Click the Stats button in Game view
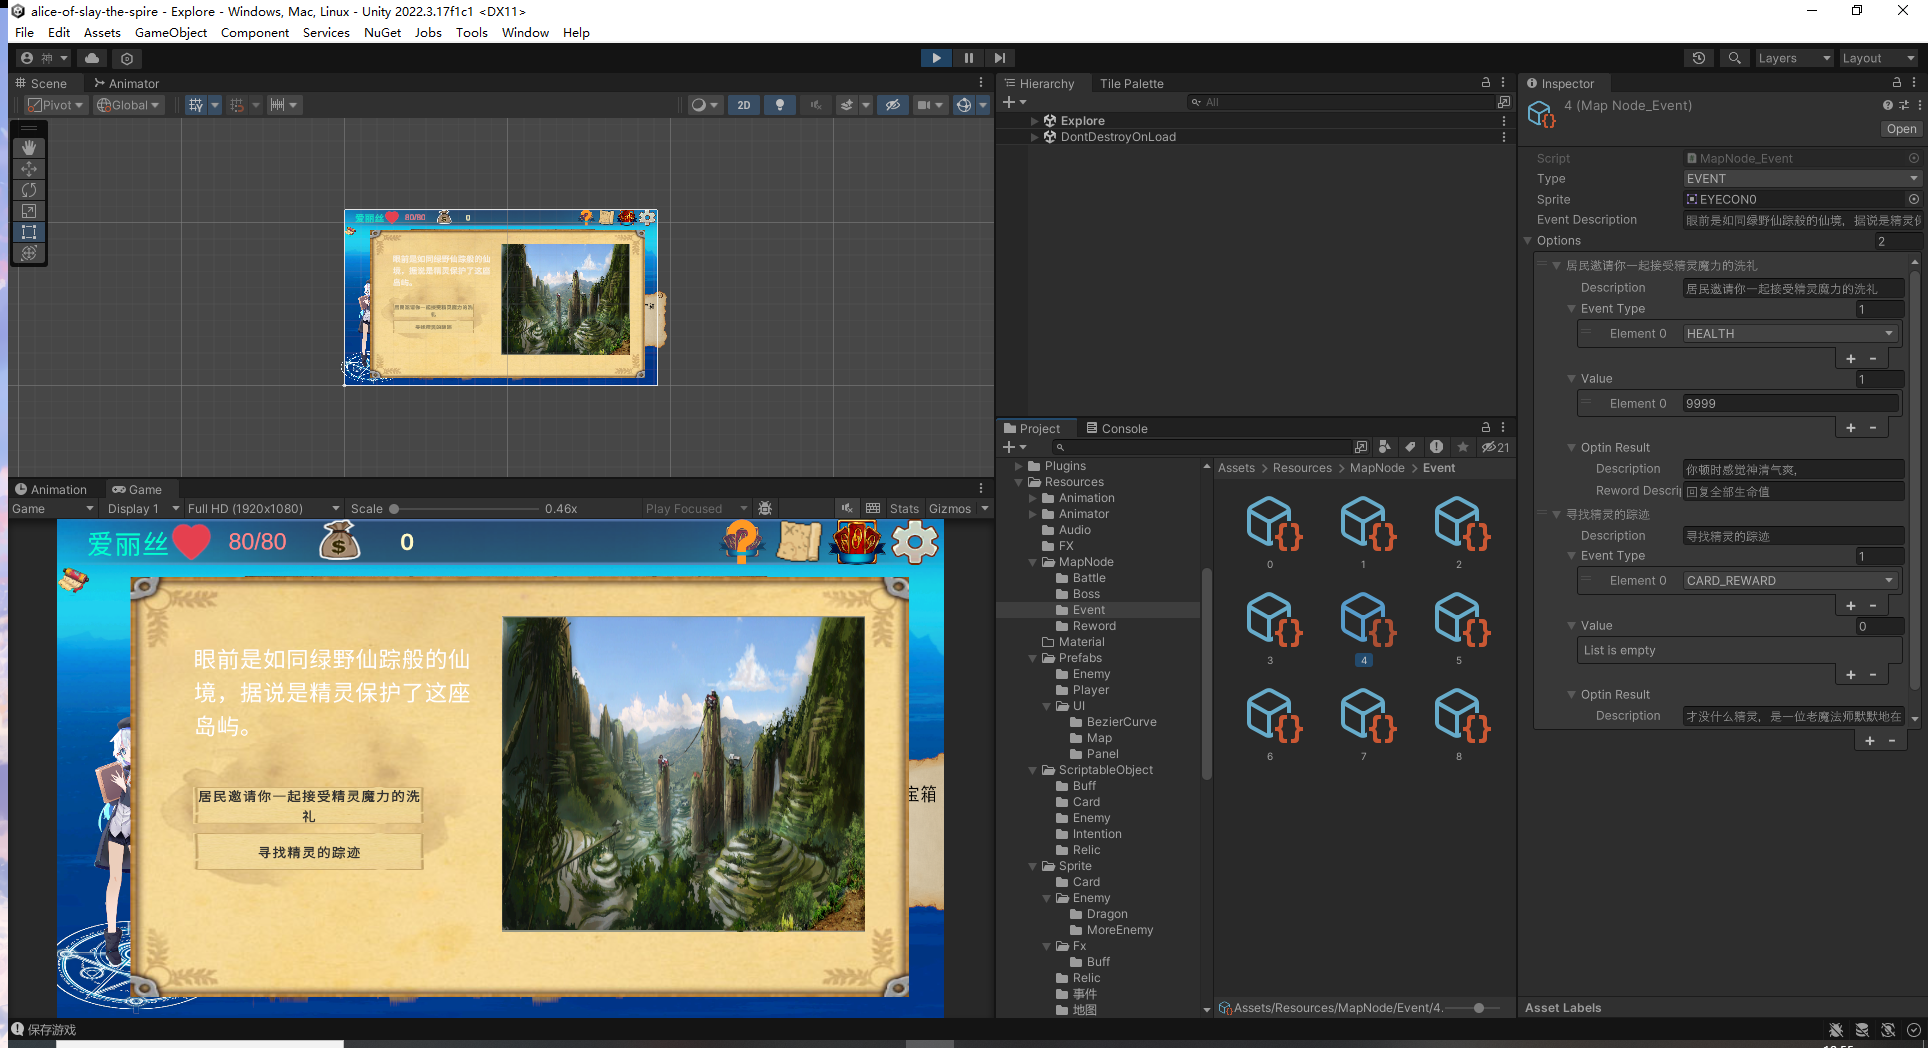1928x1048 pixels. (904, 509)
